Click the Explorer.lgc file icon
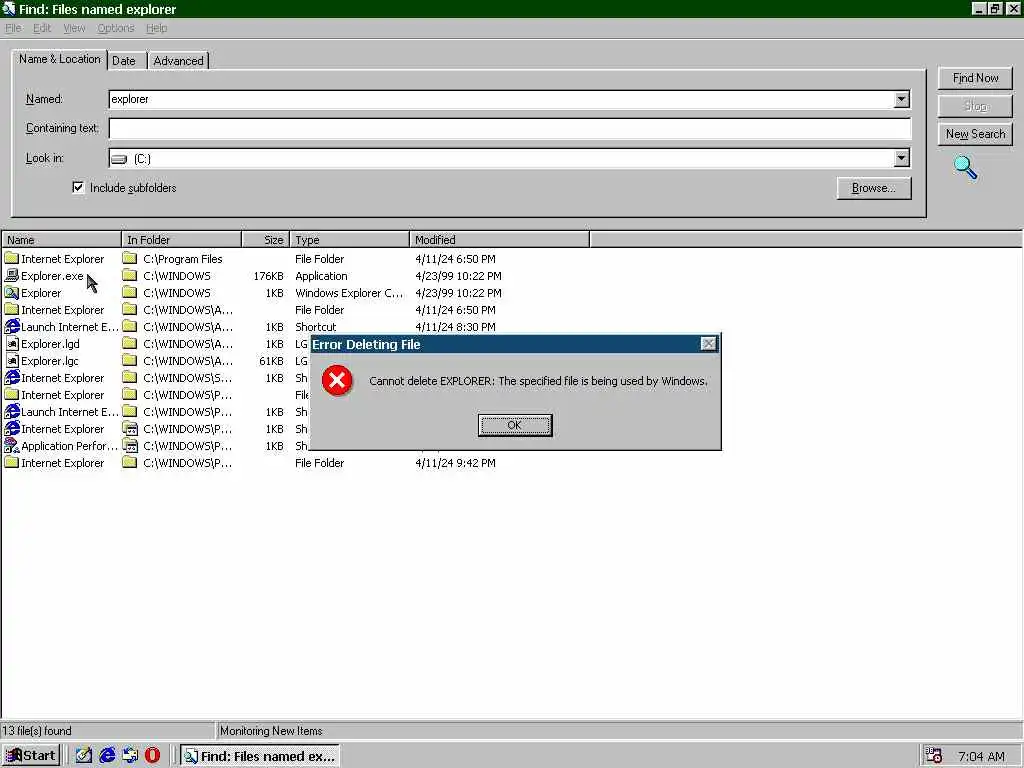 click(x=12, y=360)
